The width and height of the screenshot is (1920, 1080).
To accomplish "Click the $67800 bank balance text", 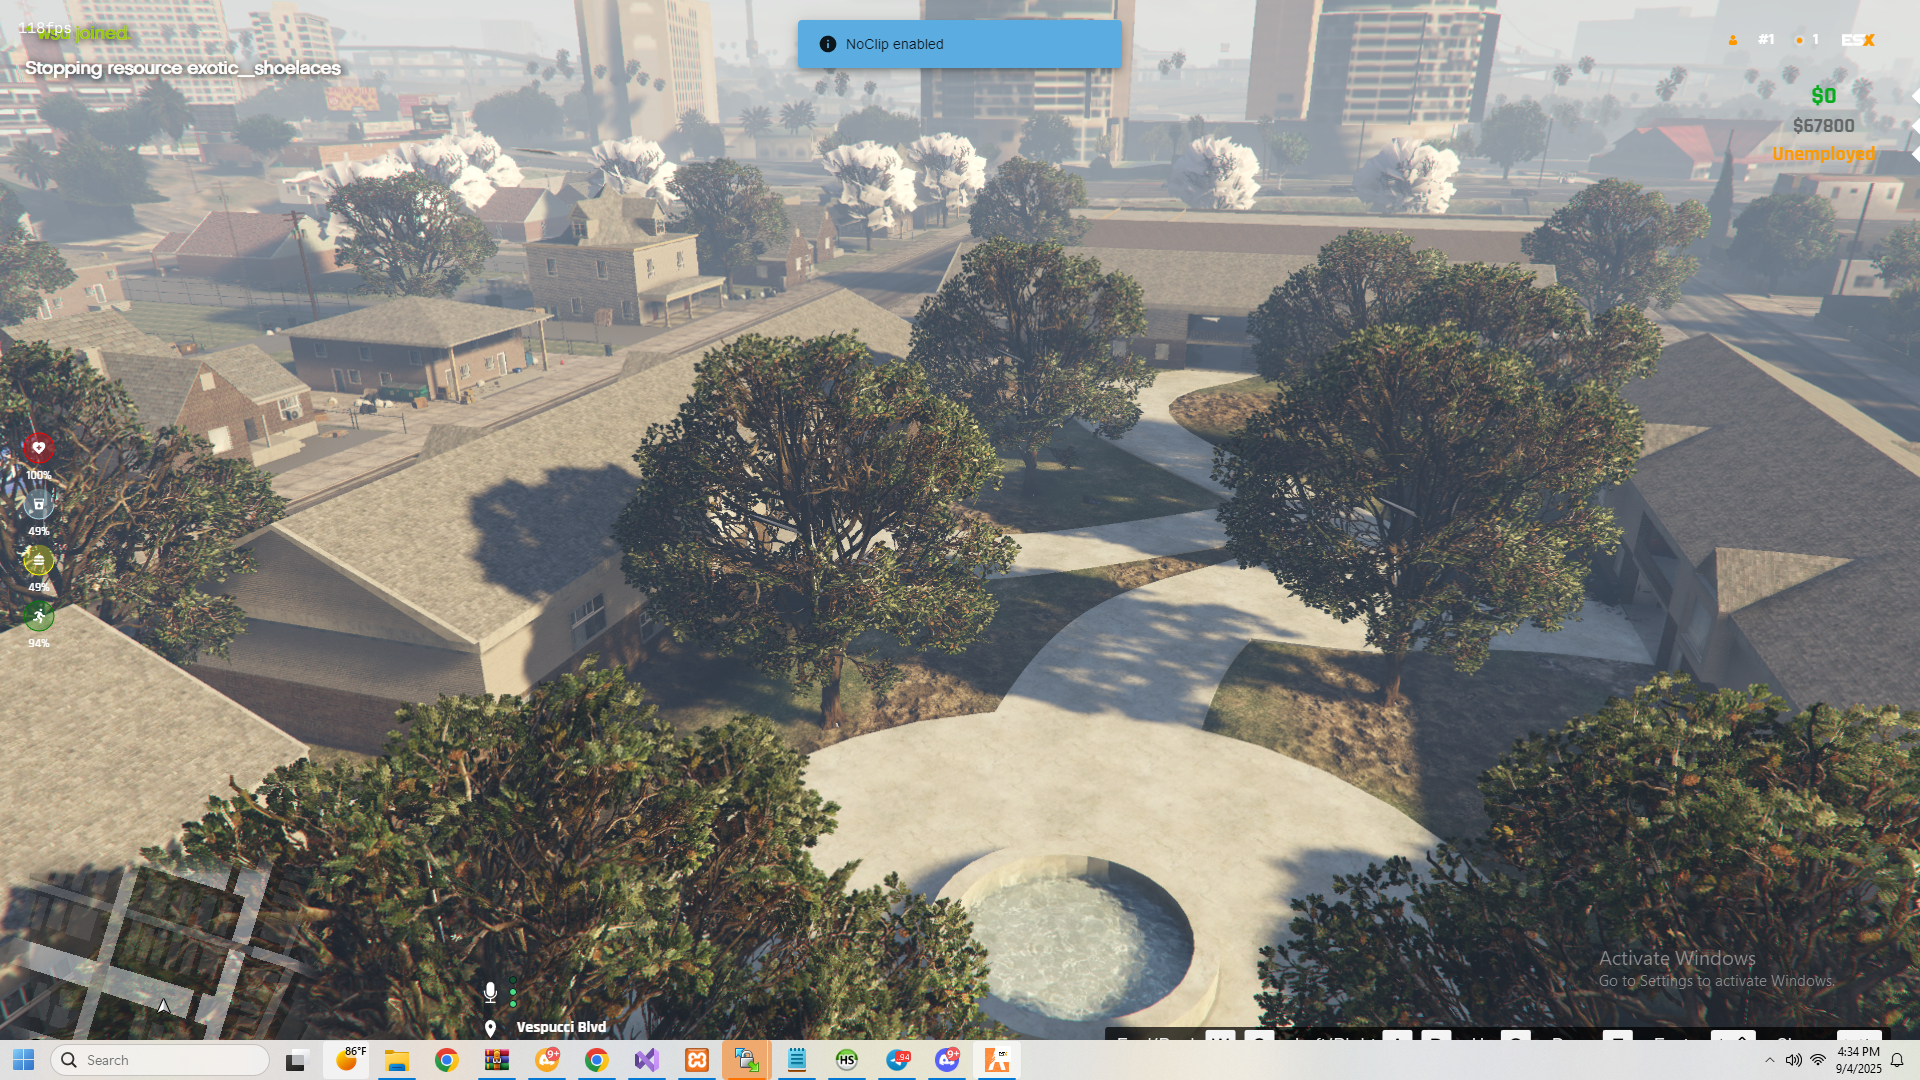I will click(1824, 126).
